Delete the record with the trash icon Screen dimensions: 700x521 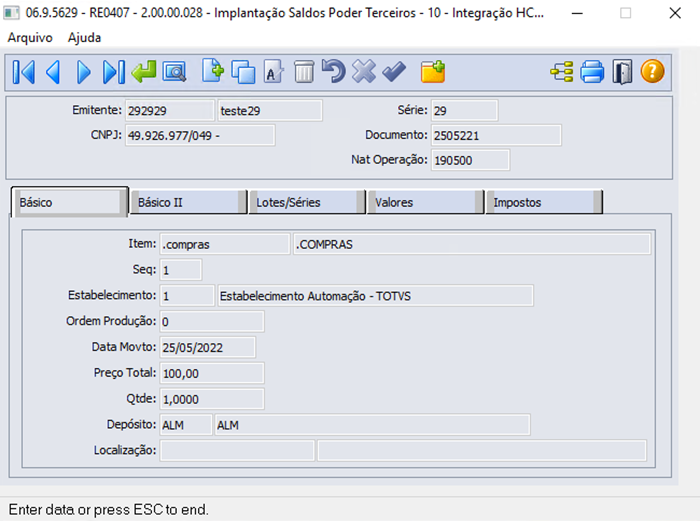coord(304,72)
